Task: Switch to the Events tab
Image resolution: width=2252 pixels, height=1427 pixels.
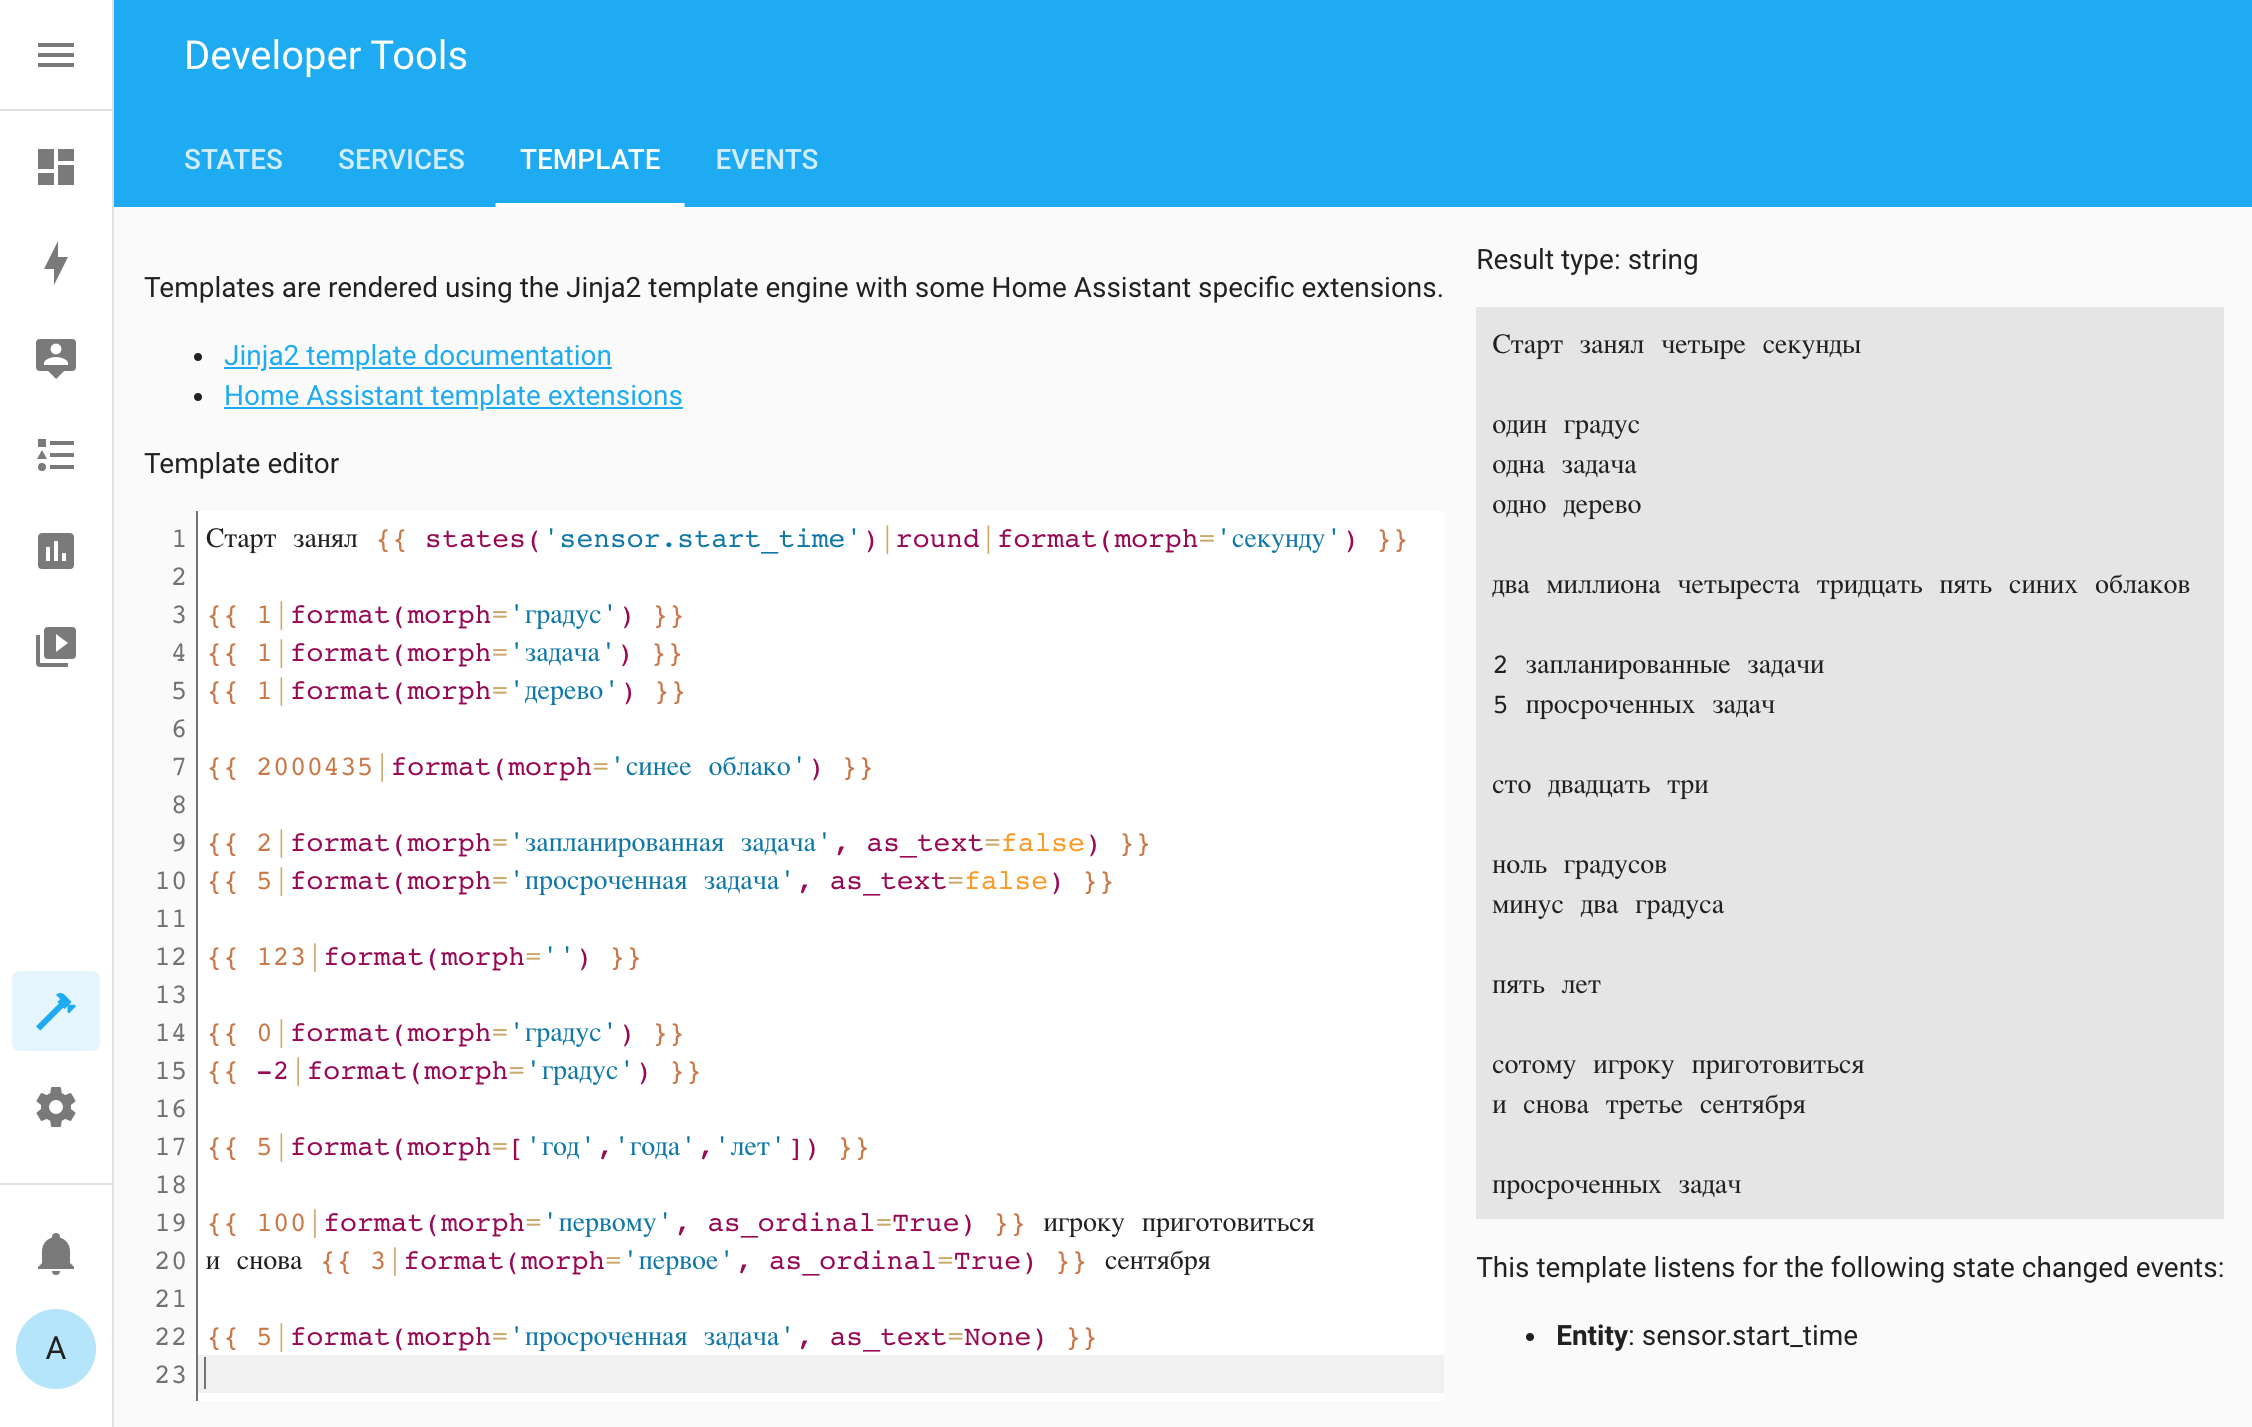Action: click(767, 160)
